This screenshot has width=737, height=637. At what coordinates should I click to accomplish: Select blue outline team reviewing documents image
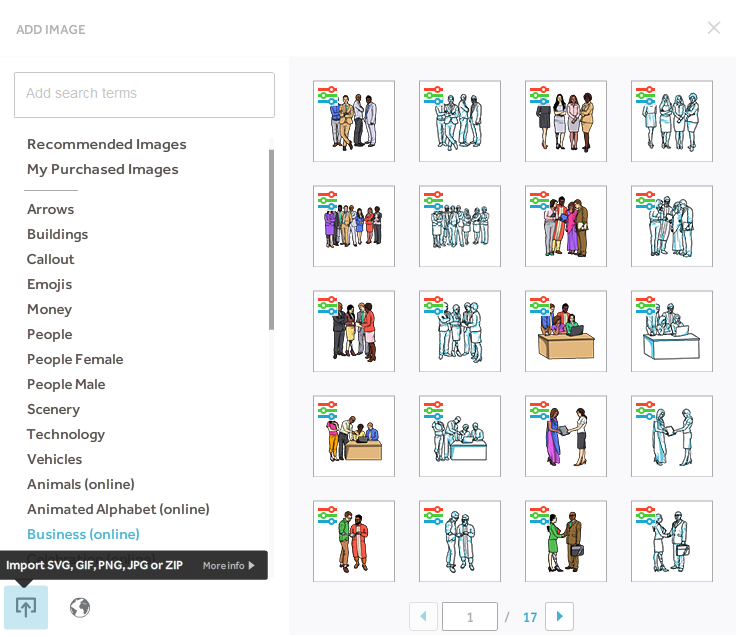460,331
